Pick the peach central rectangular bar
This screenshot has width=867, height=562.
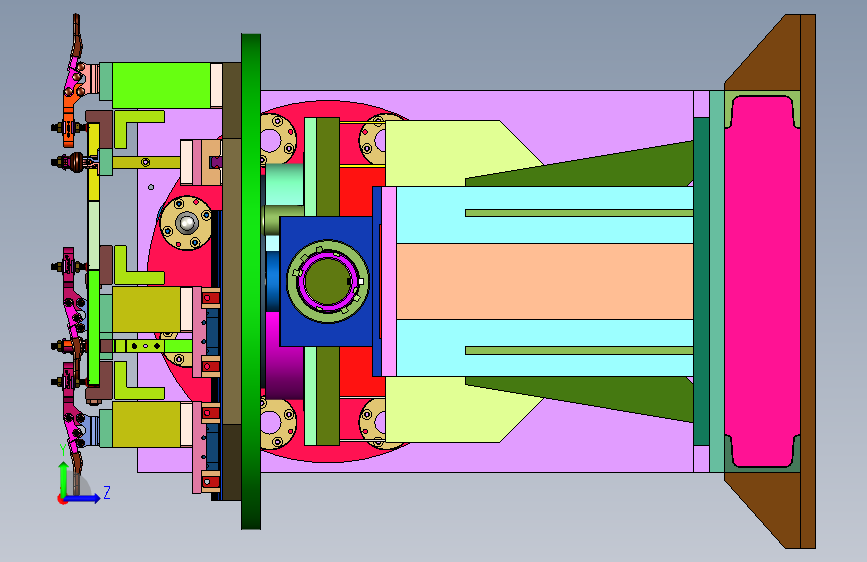[x=545, y=281]
